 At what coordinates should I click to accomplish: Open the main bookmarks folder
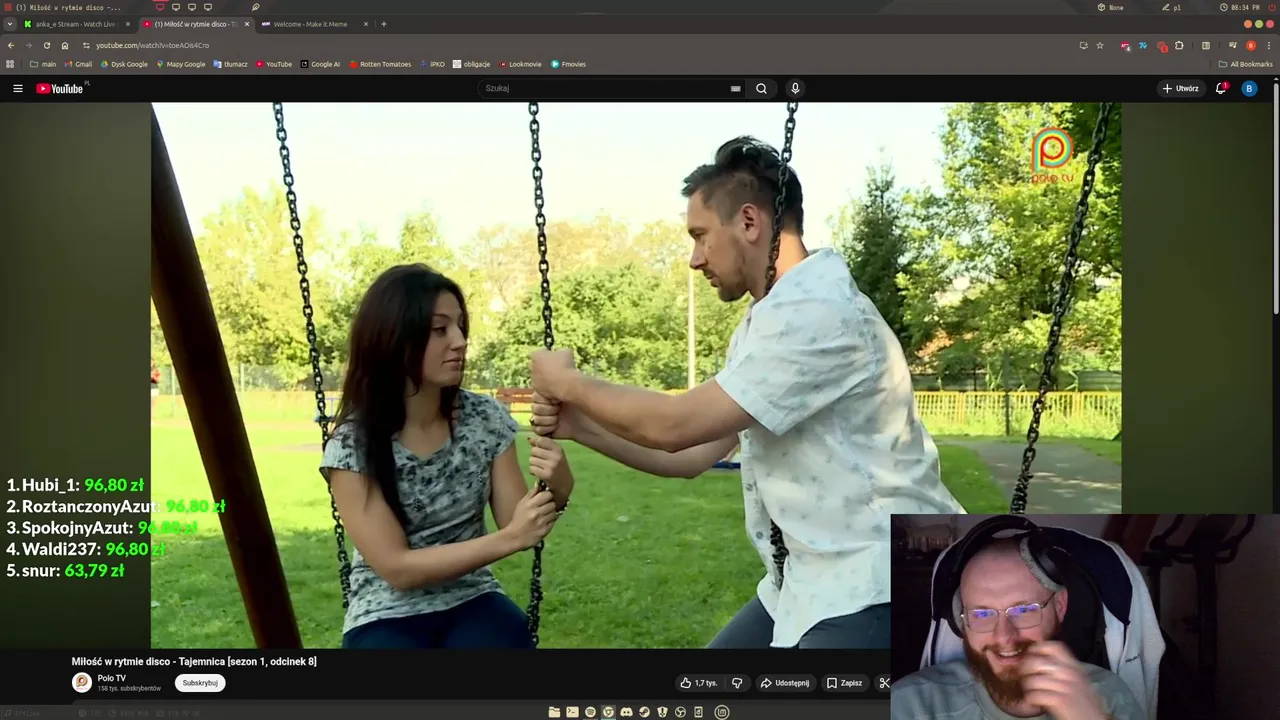click(x=43, y=64)
